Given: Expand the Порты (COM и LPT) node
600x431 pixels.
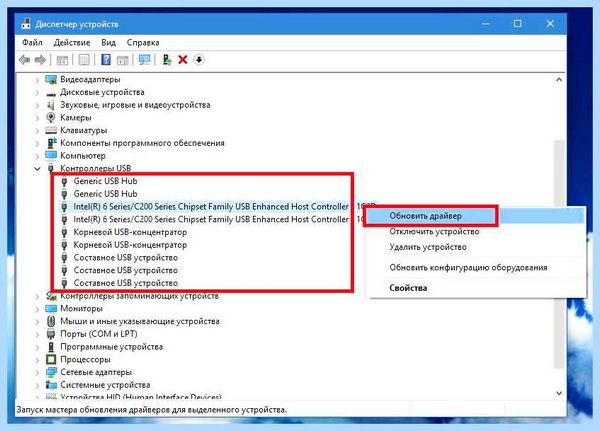Looking at the screenshot, I should tap(37, 334).
